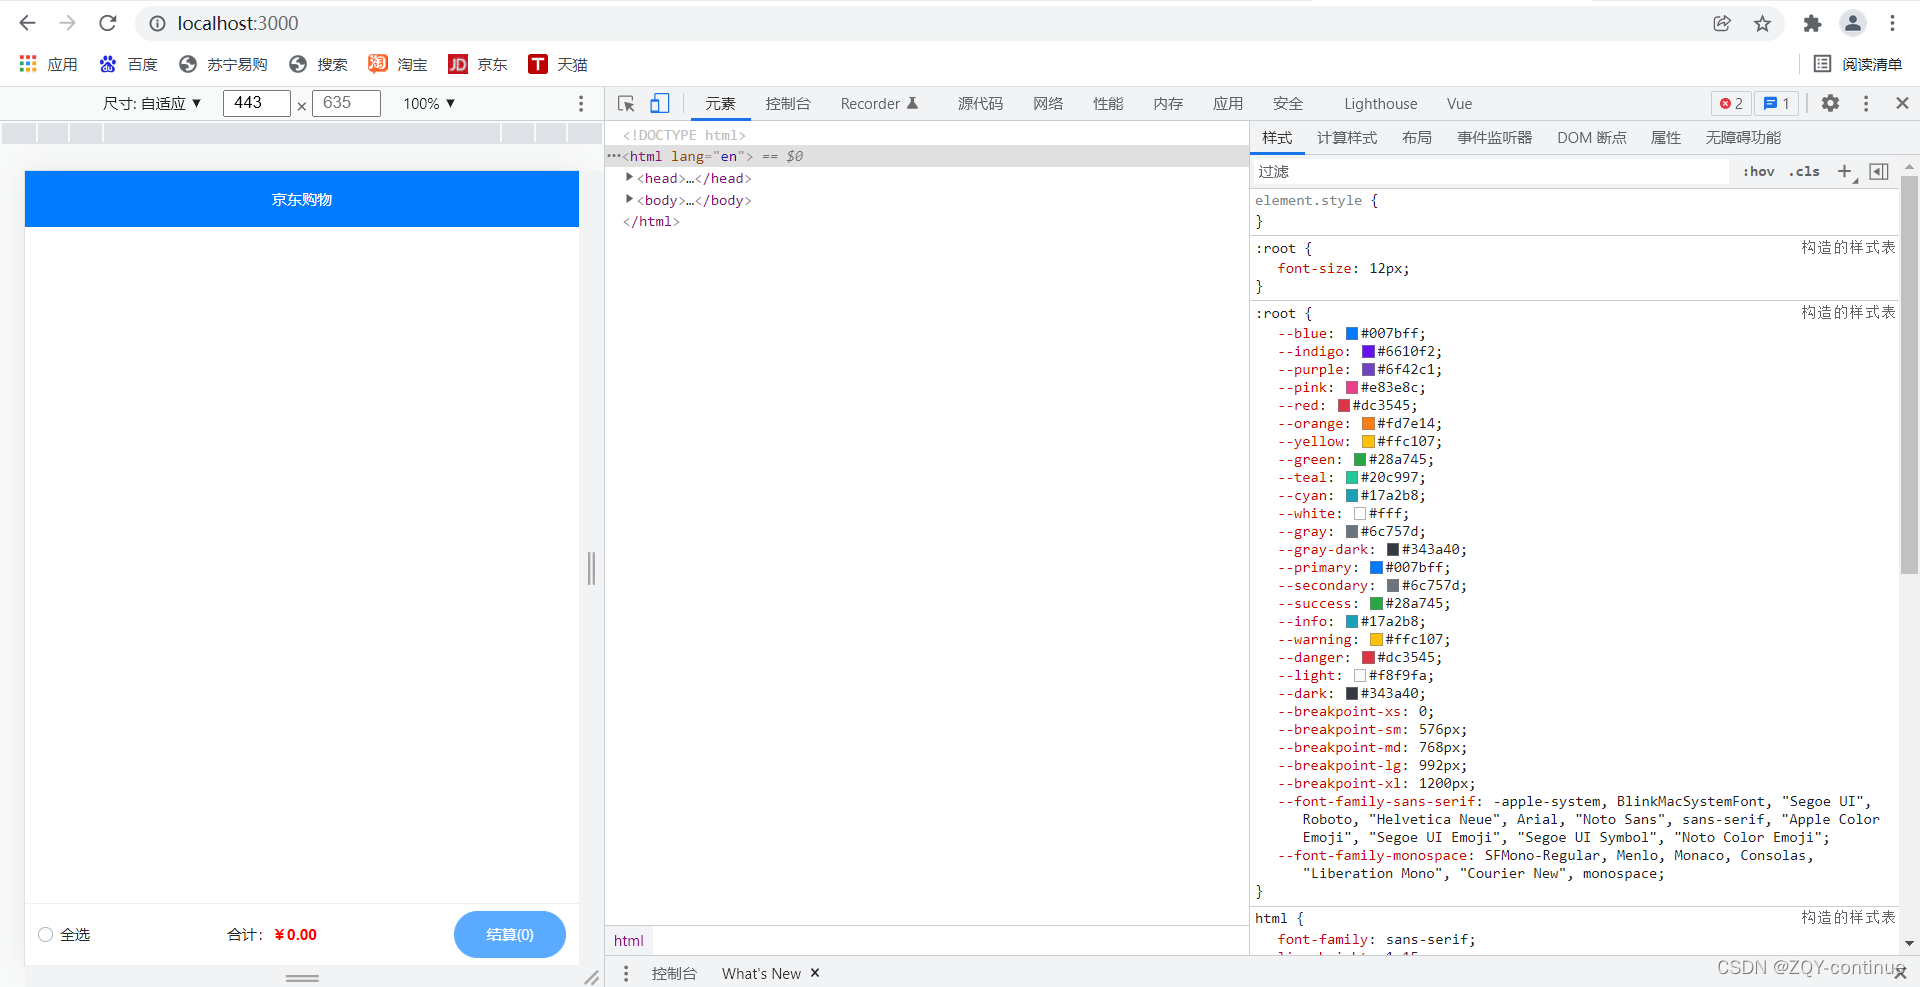Switch to the 控制台 tab
The image size is (1920, 987).
pyautogui.click(x=788, y=103)
